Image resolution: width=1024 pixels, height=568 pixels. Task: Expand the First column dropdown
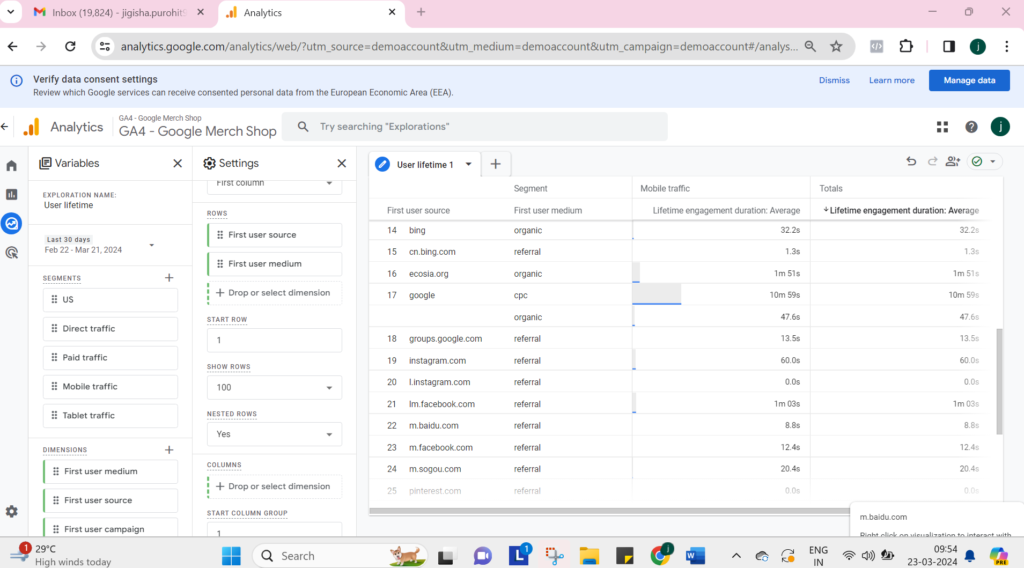pyautogui.click(x=274, y=185)
